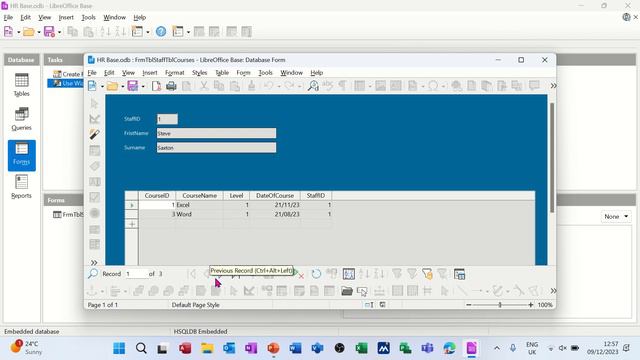Open the Anchor dropdown arrow in bottom toolbar
This screenshot has height=360, width=640.
(102, 291)
